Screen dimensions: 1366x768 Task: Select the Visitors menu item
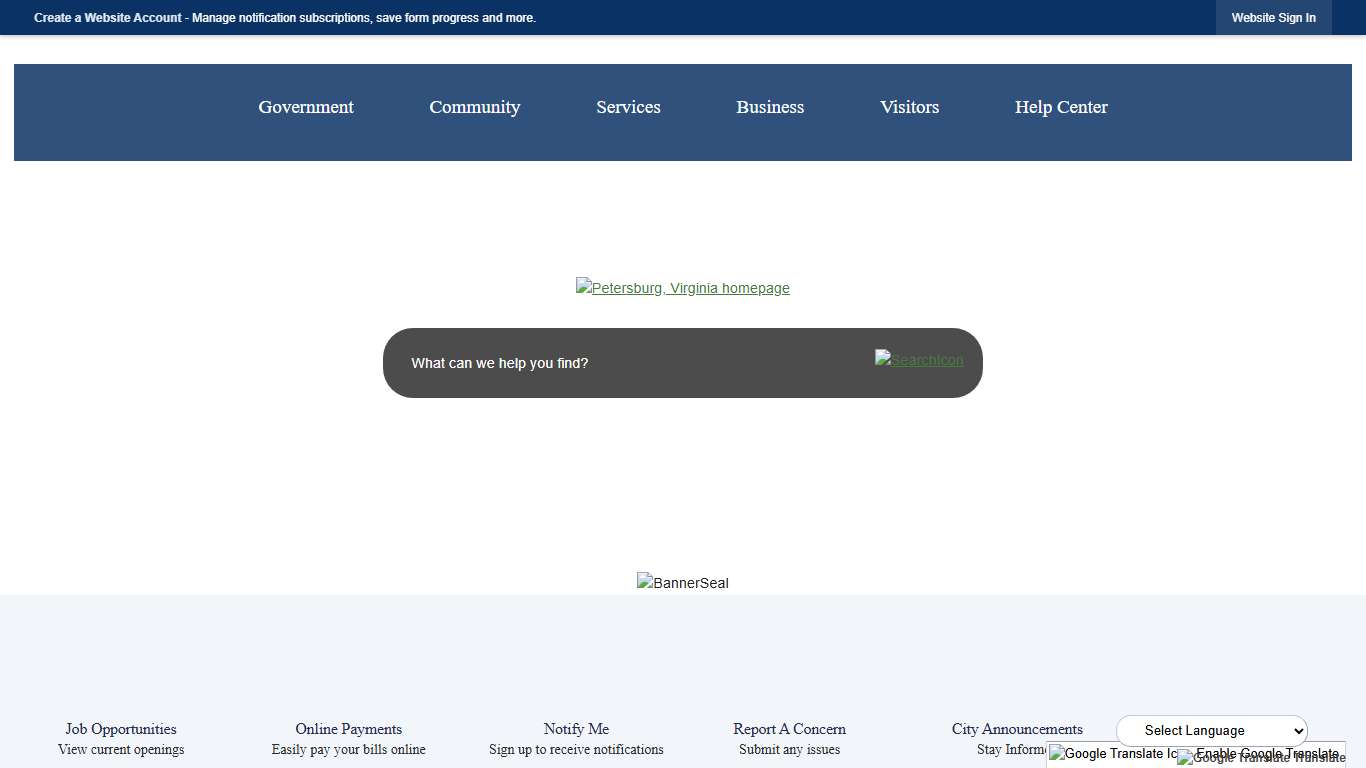tap(909, 107)
